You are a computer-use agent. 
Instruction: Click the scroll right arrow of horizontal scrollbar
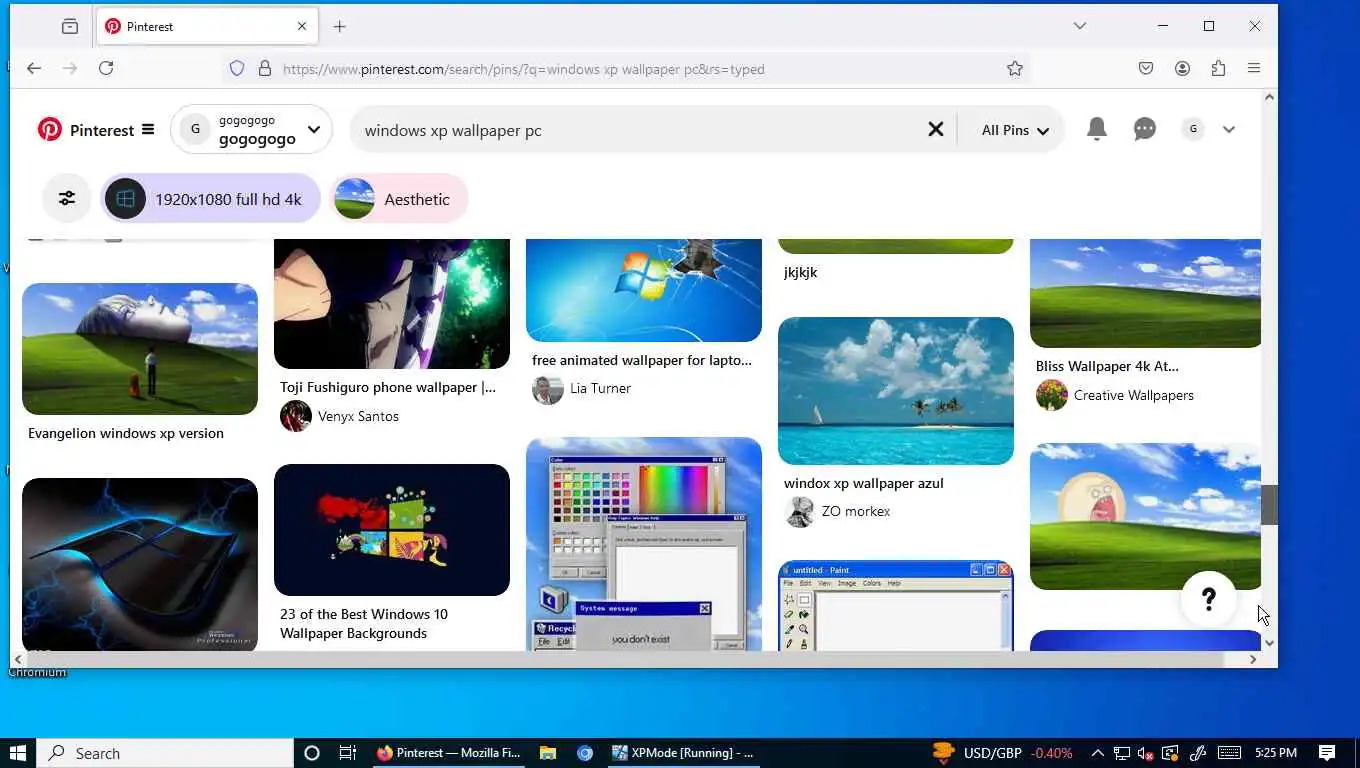pos(1253,659)
